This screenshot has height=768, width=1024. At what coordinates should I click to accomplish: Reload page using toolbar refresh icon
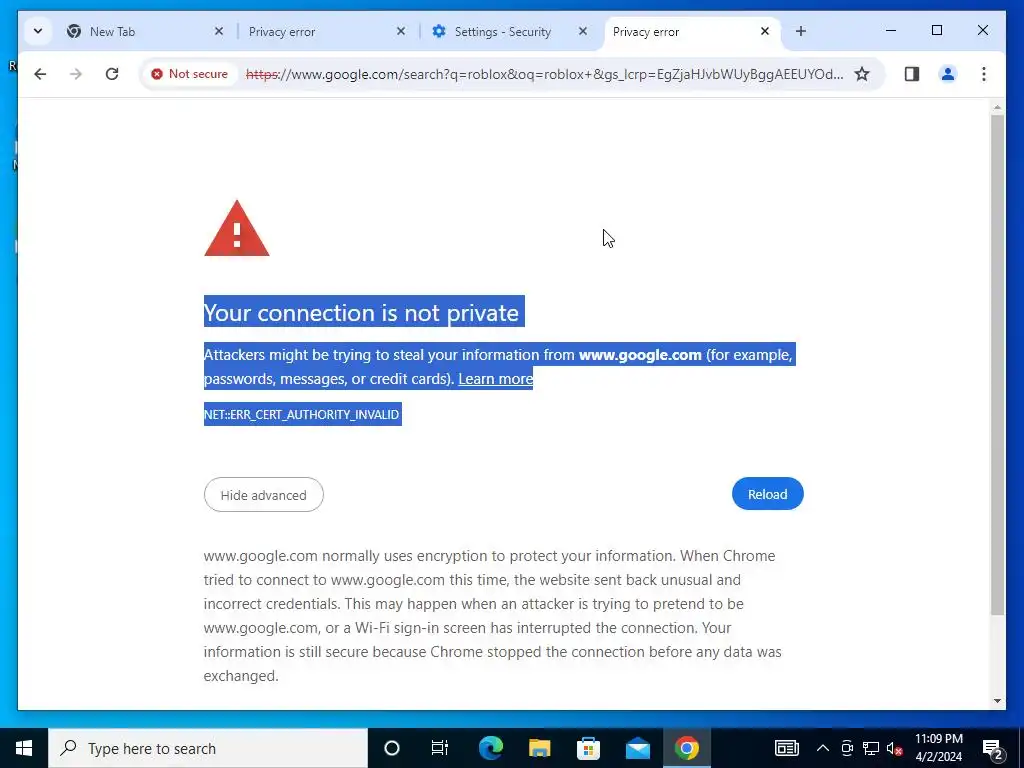coord(112,74)
